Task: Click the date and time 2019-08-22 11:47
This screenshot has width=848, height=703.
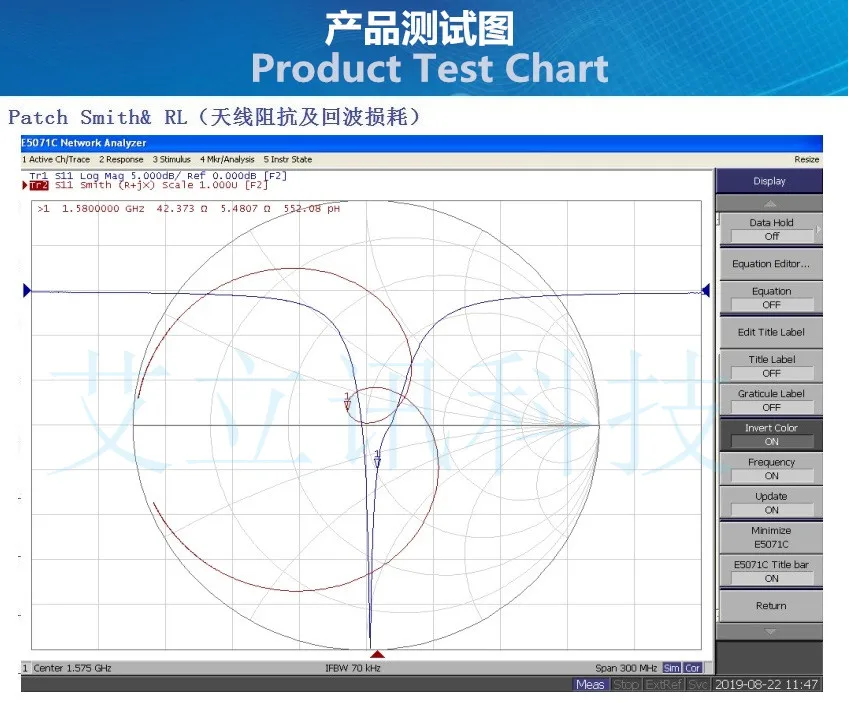Action: [x=766, y=685]
